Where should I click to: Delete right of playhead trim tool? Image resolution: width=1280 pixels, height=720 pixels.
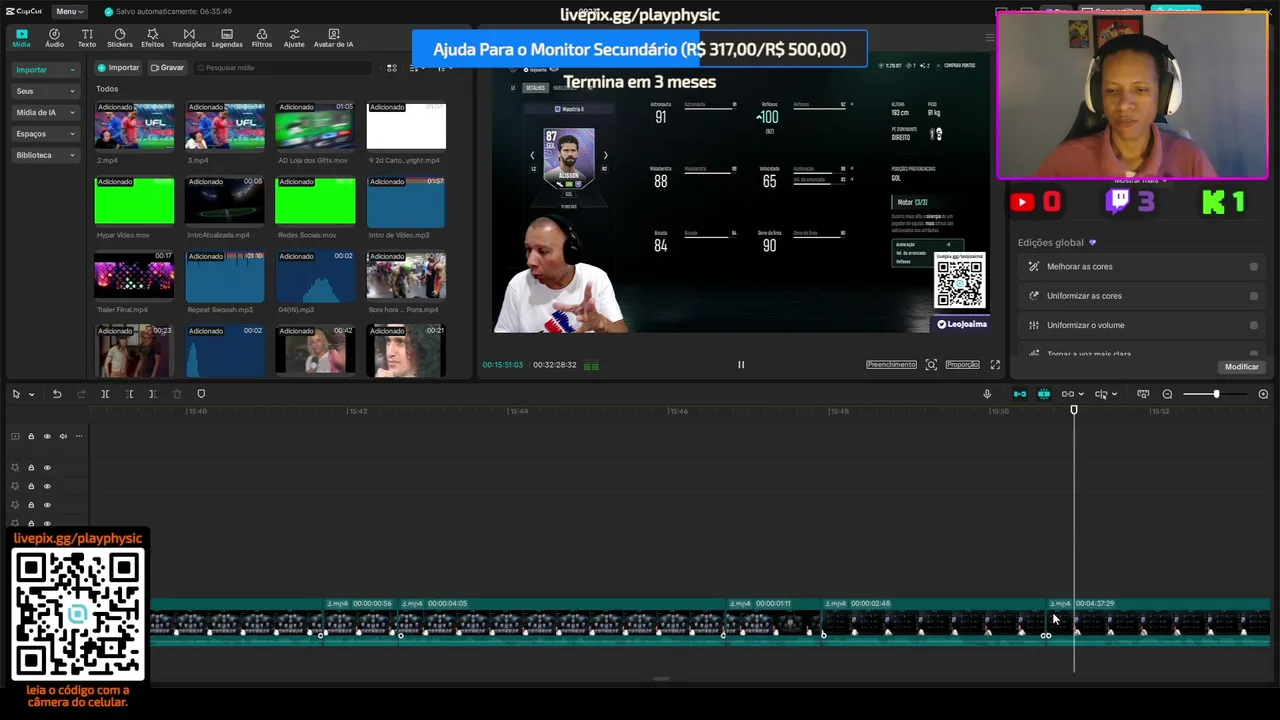[153, 394]
